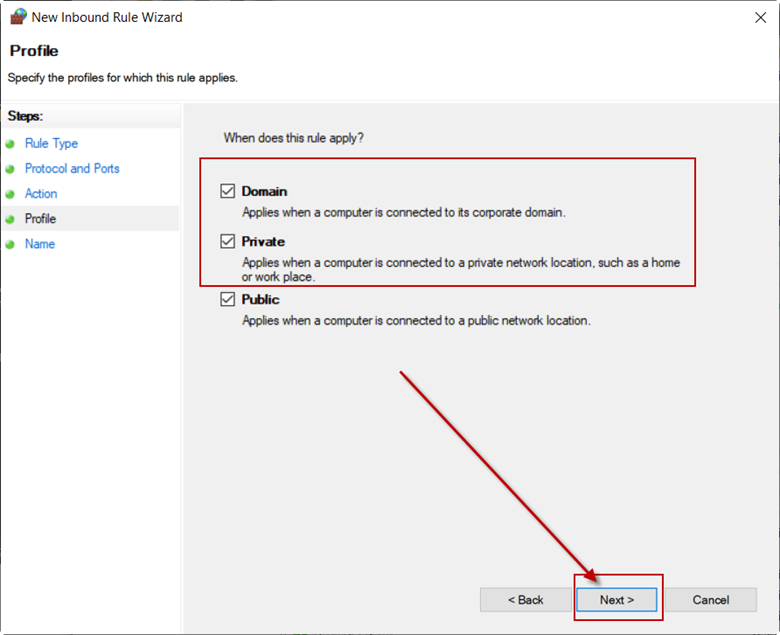Click green bullet beside Rule Type step
The image size is (780, 635).
(x=10, y=144)
